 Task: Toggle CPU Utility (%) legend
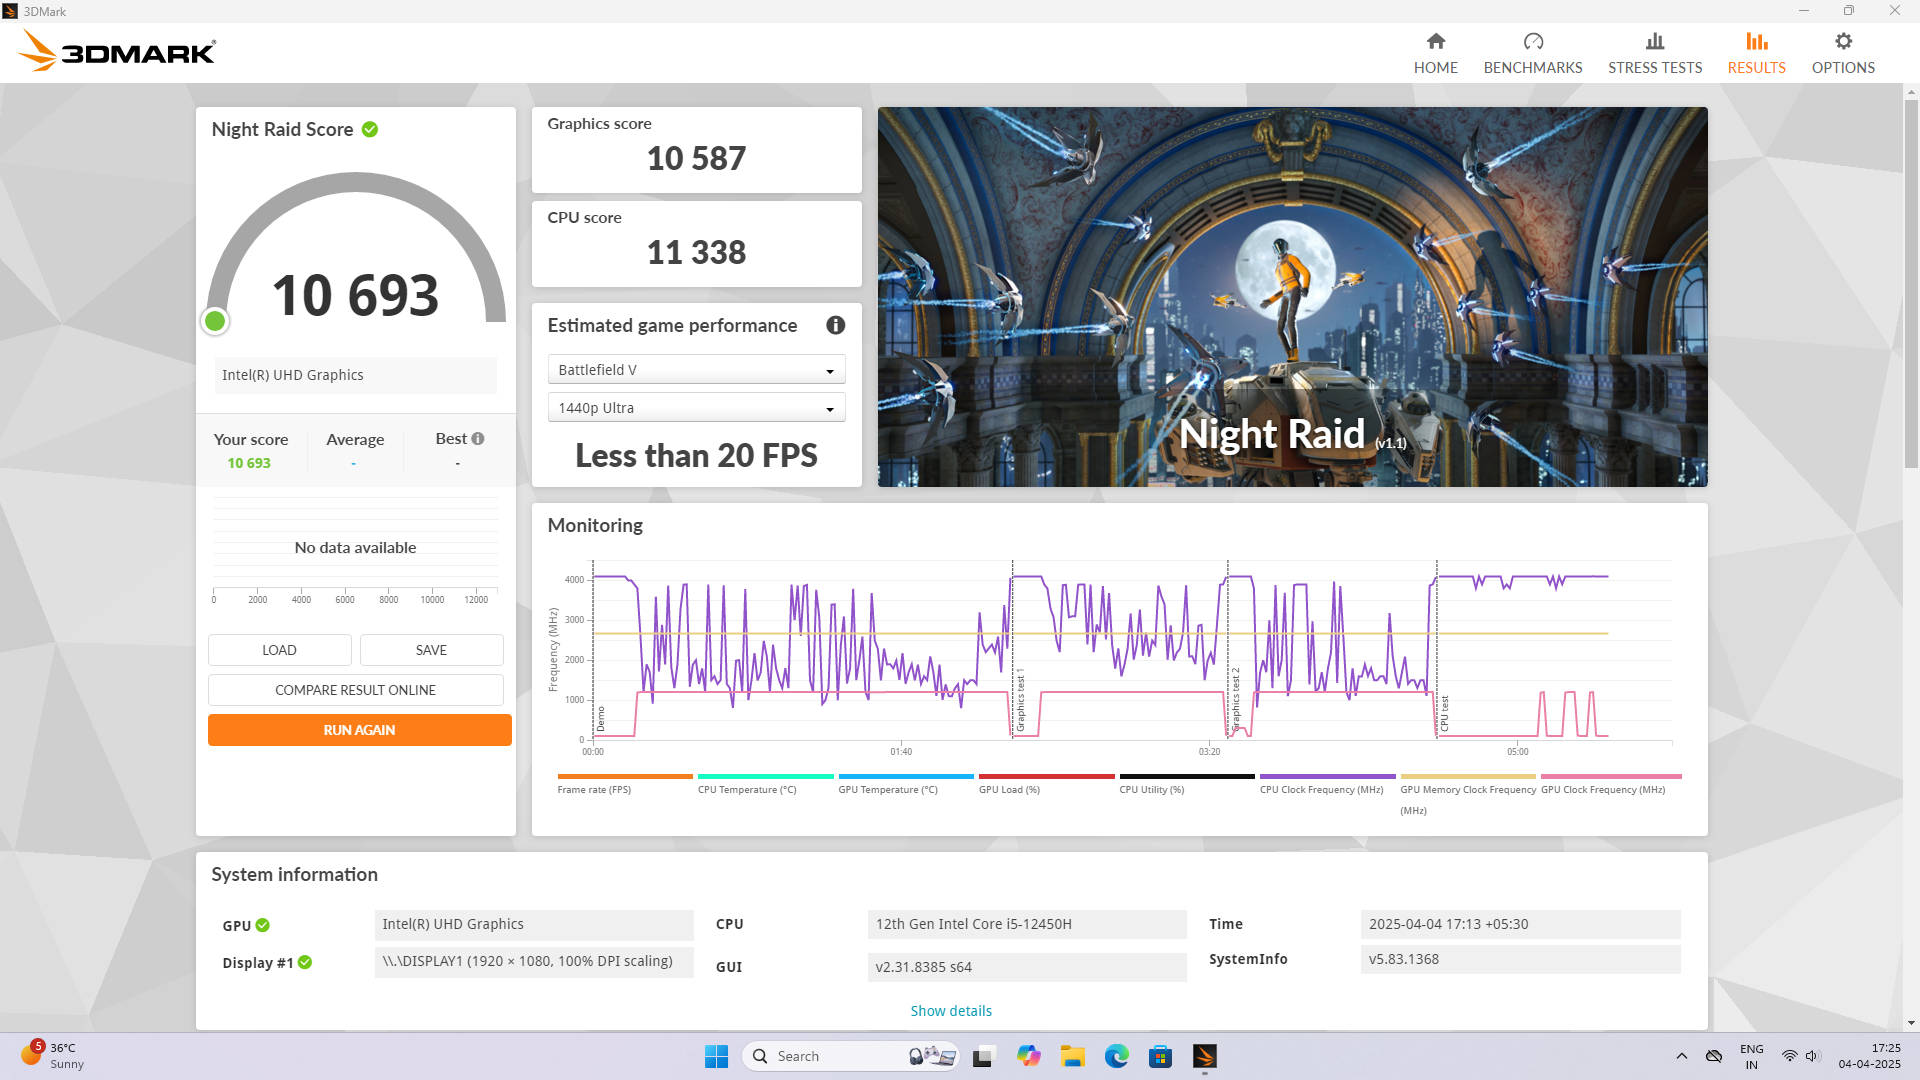(x=1186, y=784)
